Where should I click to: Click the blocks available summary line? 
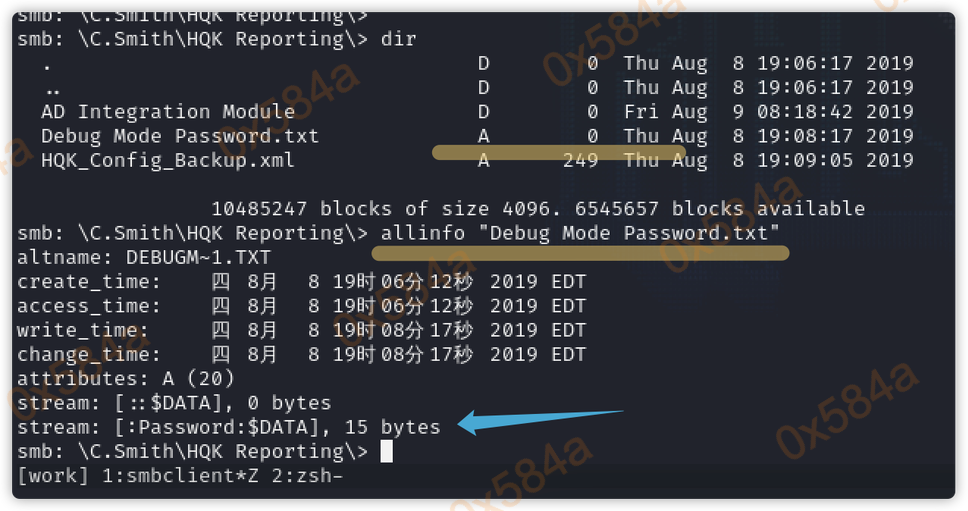coord(538,209)
